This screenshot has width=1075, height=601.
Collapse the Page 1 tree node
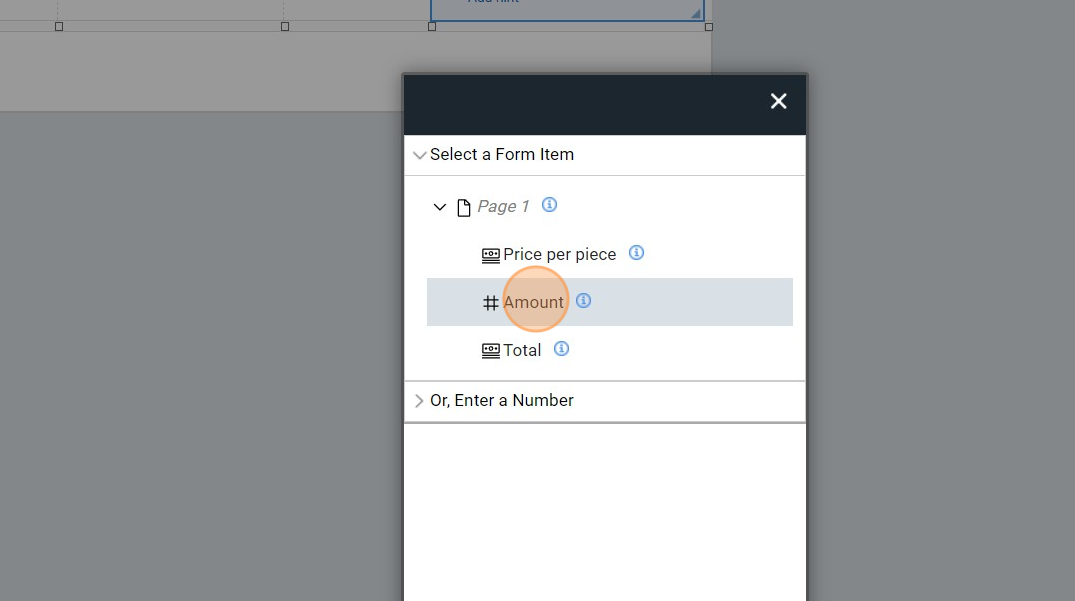[439, 207]
